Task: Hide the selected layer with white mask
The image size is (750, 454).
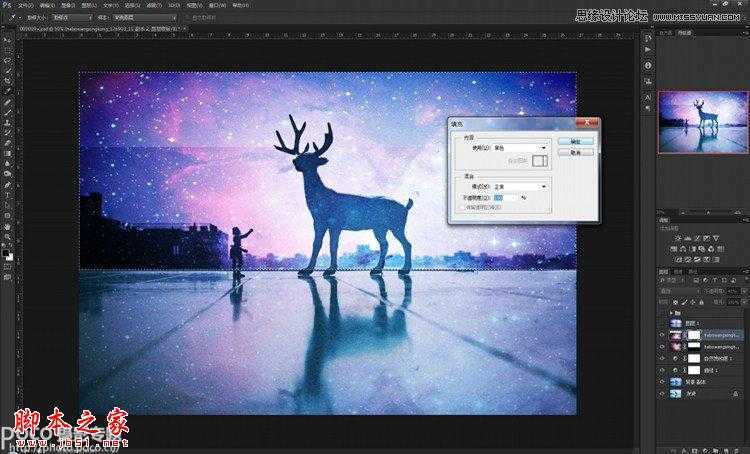Action: click(662, 335)
